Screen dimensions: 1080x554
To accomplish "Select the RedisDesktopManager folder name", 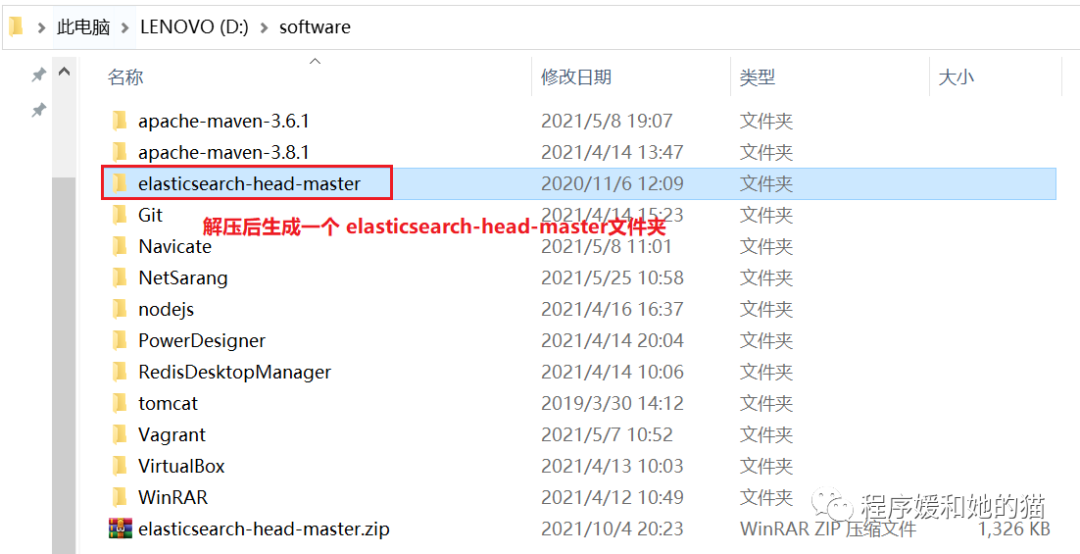I will tap(235, 372).
